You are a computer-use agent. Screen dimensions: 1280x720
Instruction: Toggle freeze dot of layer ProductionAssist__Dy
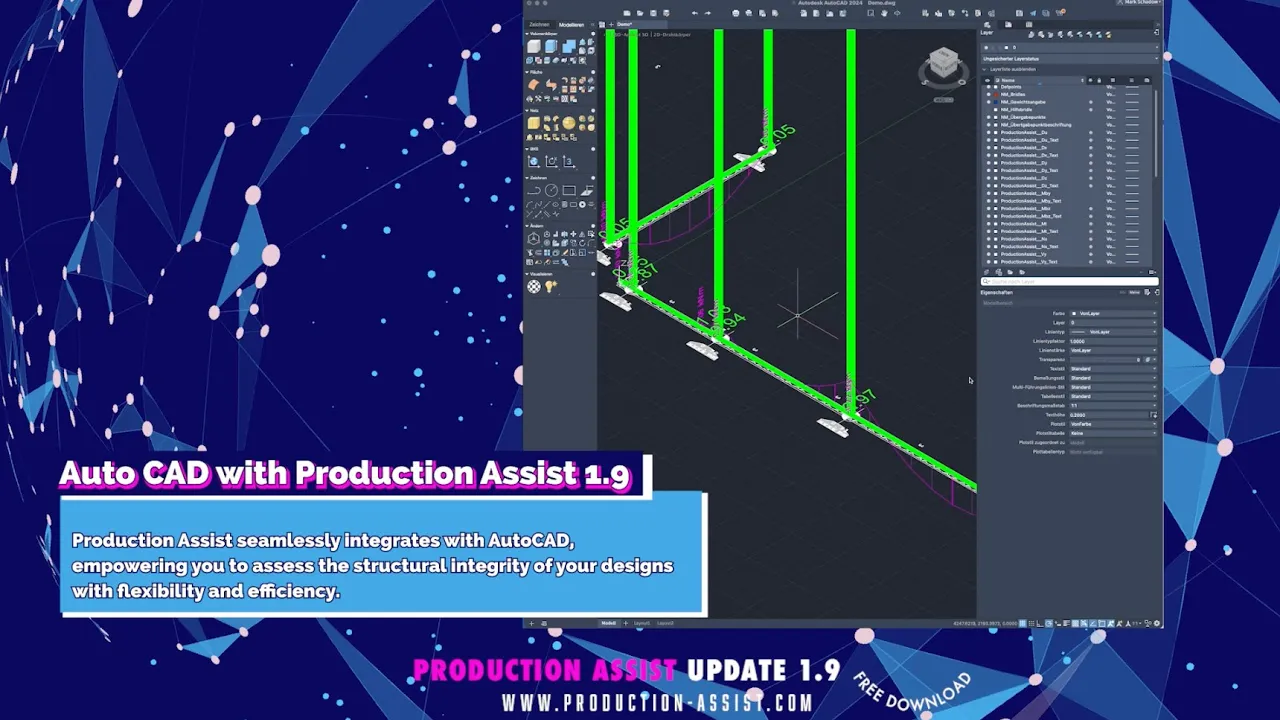(1091, 163)
